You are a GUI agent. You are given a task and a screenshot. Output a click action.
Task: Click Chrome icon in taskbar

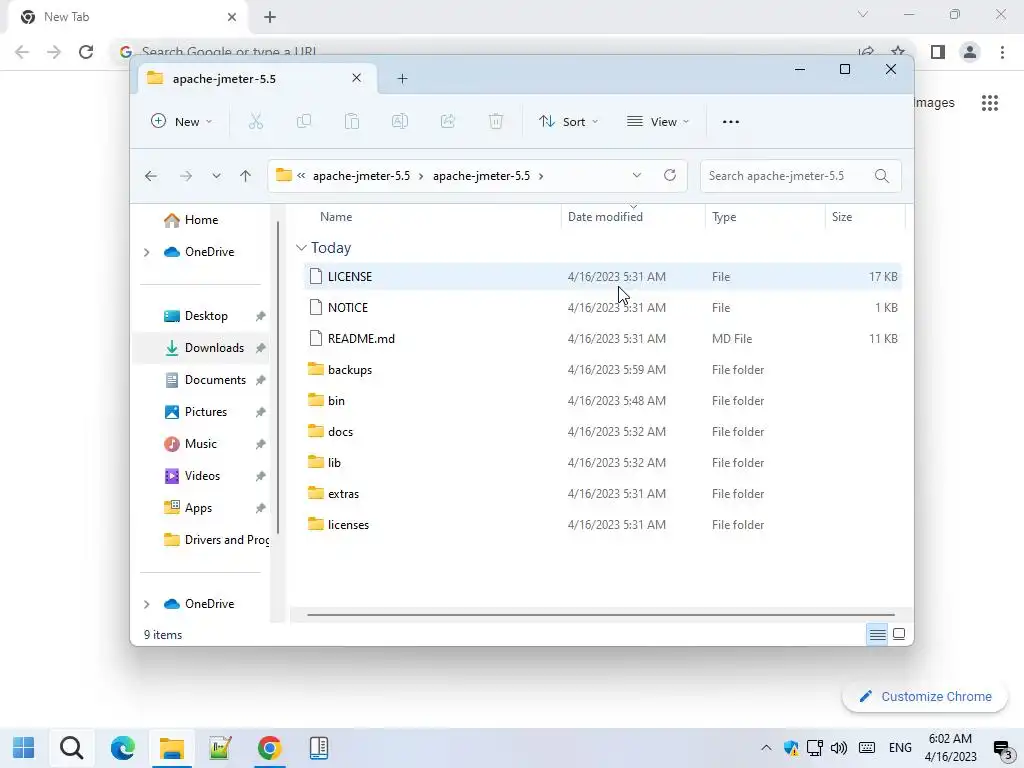[269, 748]
